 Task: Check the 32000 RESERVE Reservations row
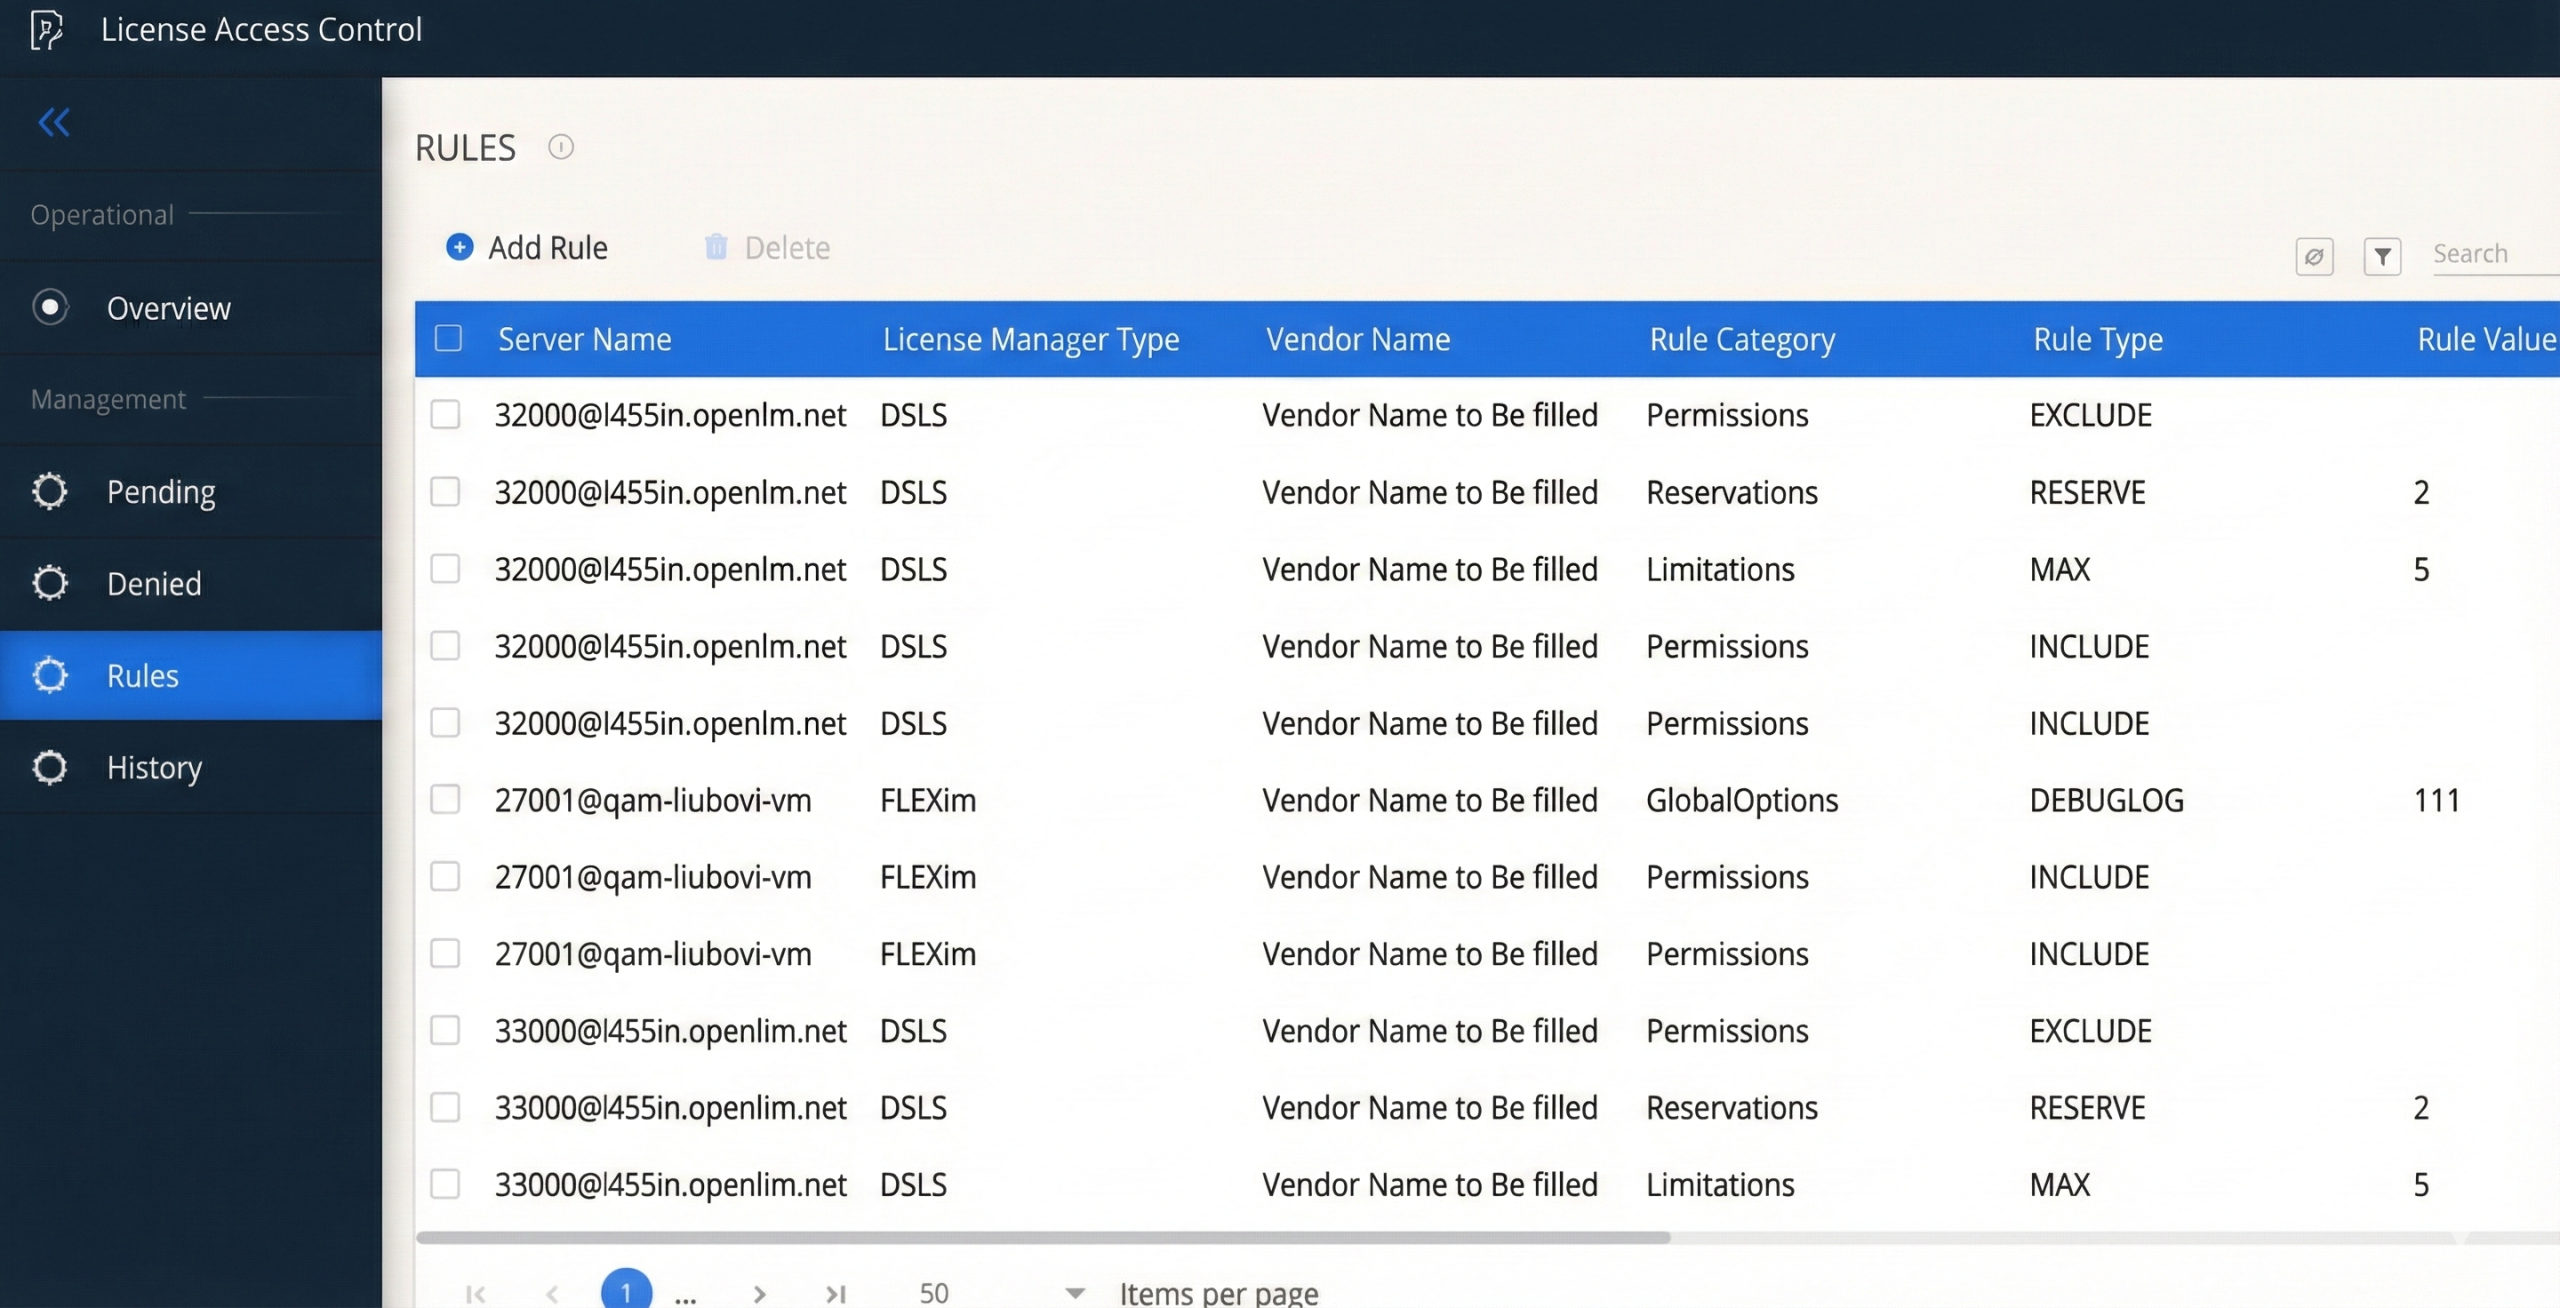click(x=445, y=491)
